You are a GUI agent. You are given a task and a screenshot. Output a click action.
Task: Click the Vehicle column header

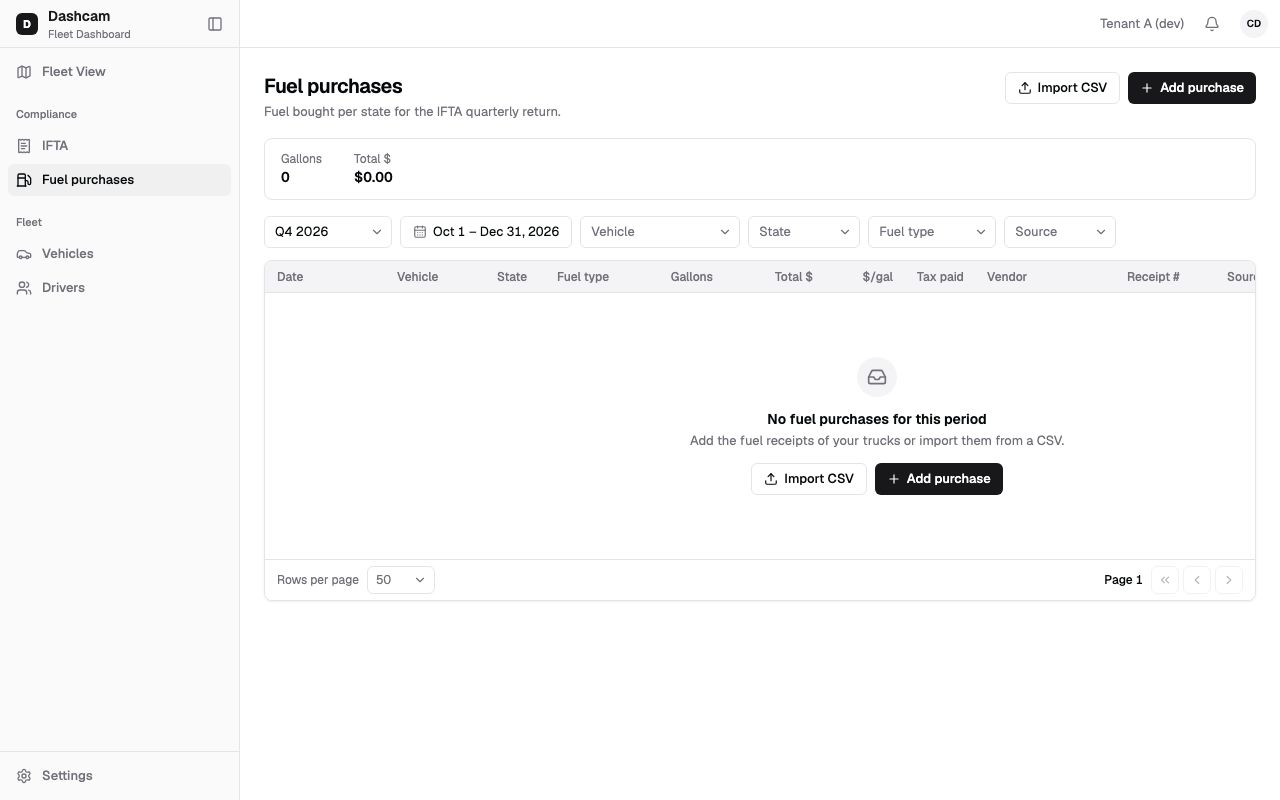pos(418,277)
